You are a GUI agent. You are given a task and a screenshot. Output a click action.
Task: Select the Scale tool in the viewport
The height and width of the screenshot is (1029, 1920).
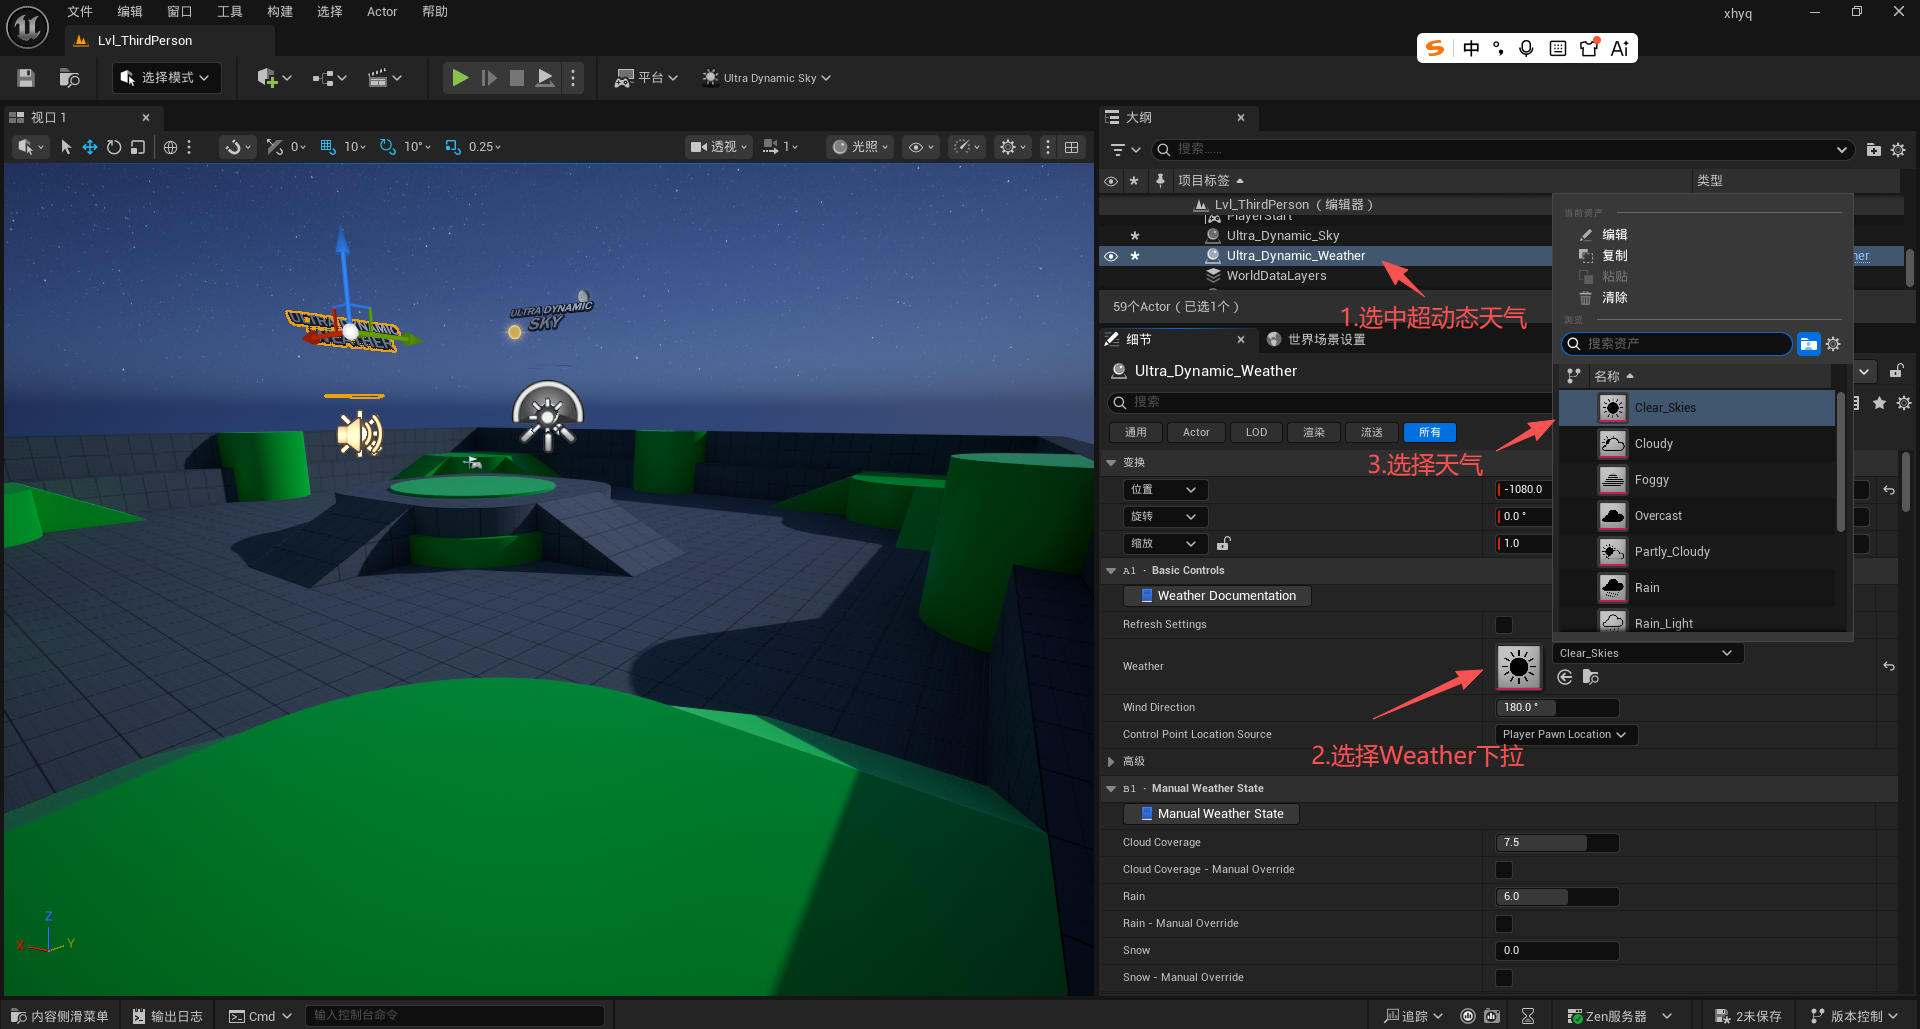pos(138,147)
